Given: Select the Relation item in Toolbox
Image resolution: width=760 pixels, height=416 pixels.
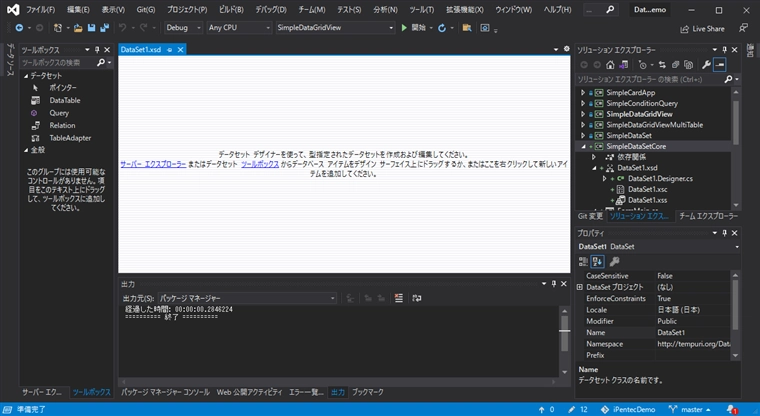Looking at the screenshot, I should tap(62, 126).
